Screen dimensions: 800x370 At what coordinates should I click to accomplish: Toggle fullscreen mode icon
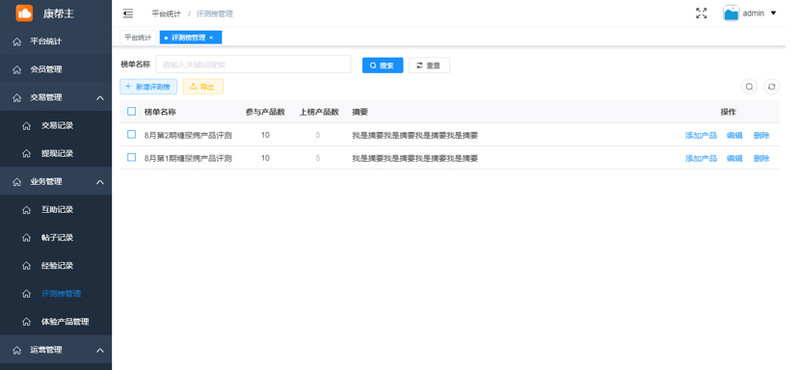(702, 13)
